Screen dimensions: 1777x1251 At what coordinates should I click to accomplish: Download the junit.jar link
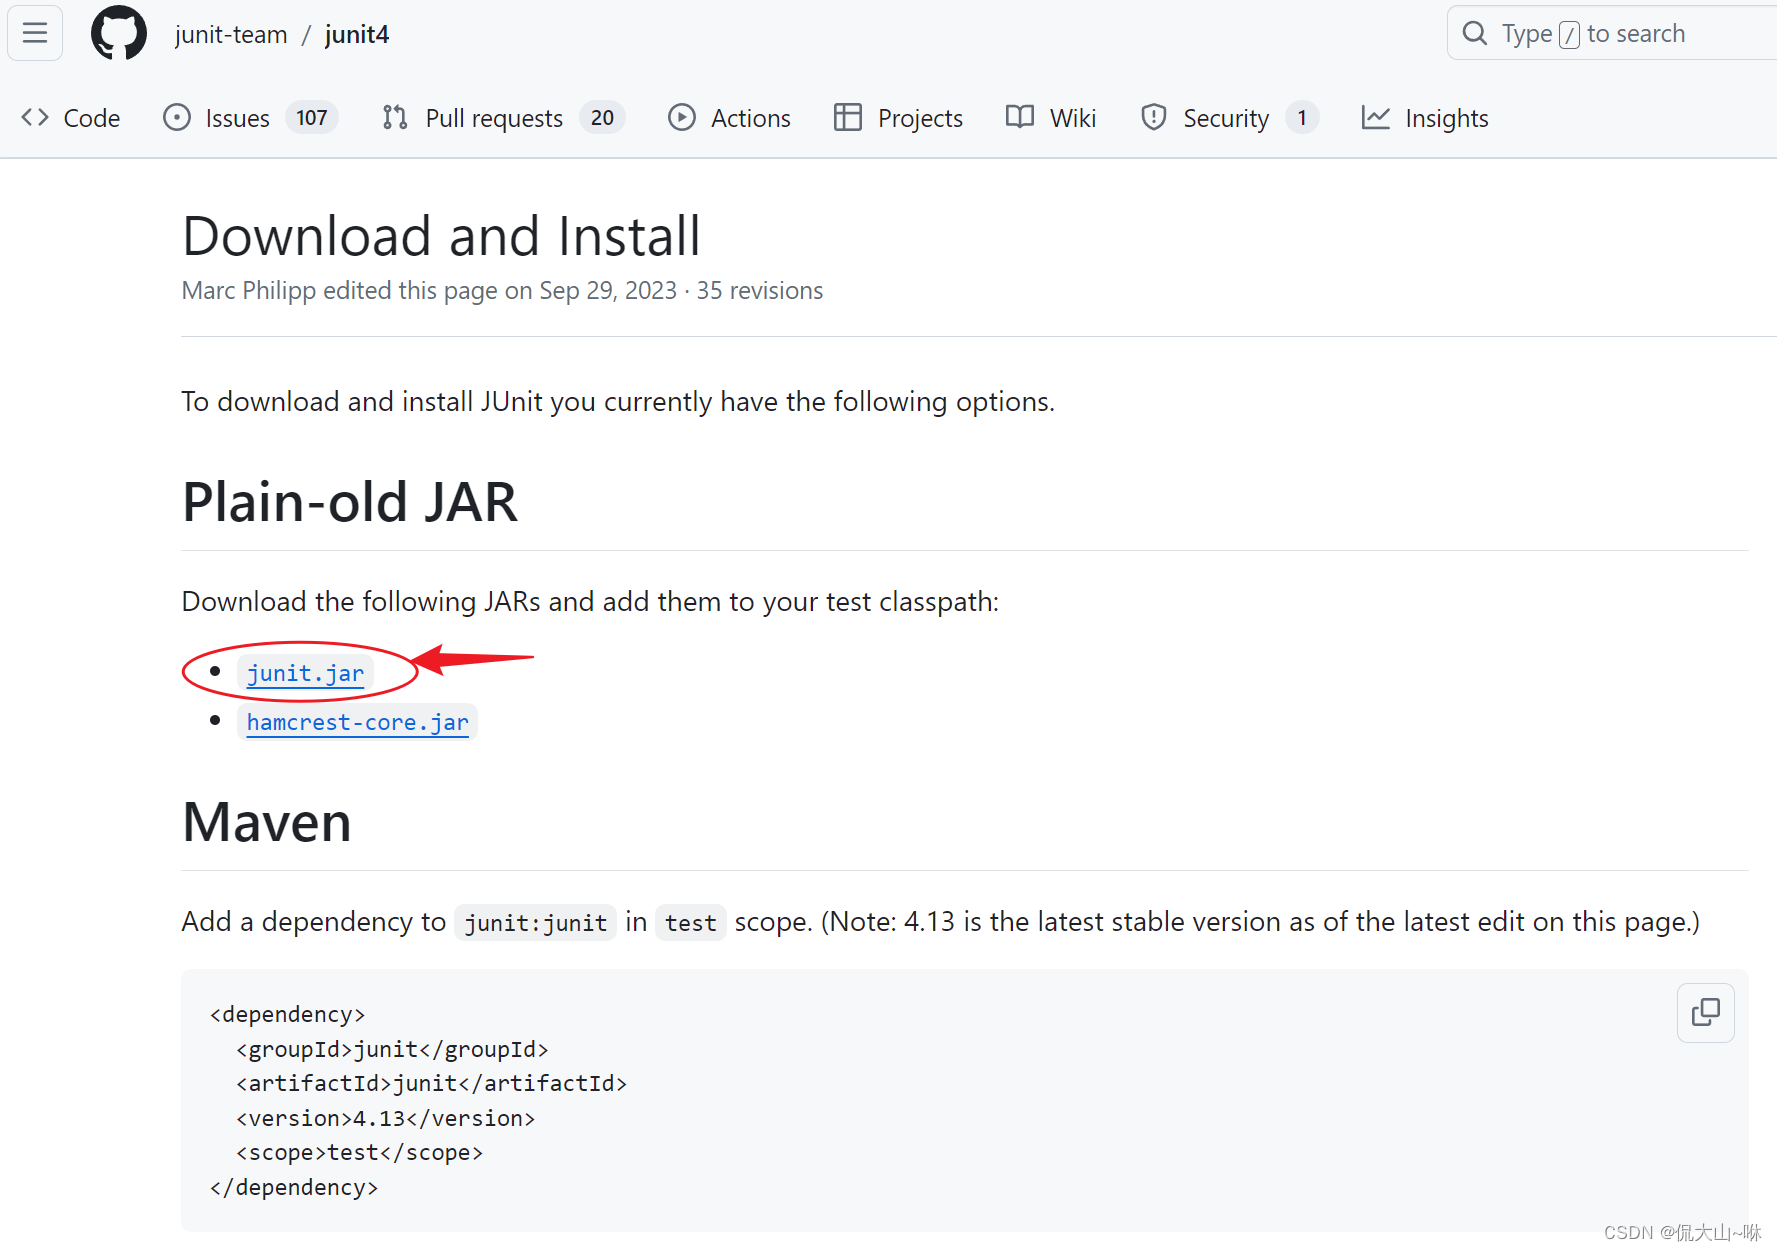tap(305, 673)
